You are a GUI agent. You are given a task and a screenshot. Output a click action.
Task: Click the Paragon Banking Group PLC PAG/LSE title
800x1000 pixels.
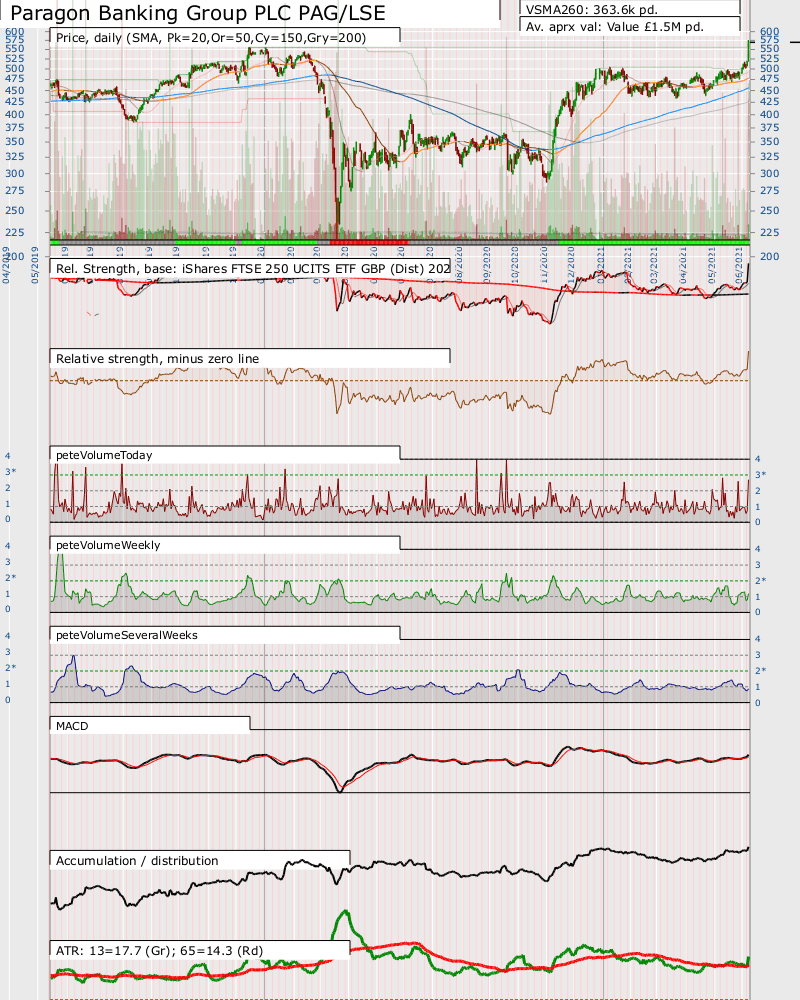pyautogui.click(x=198, y=13)
